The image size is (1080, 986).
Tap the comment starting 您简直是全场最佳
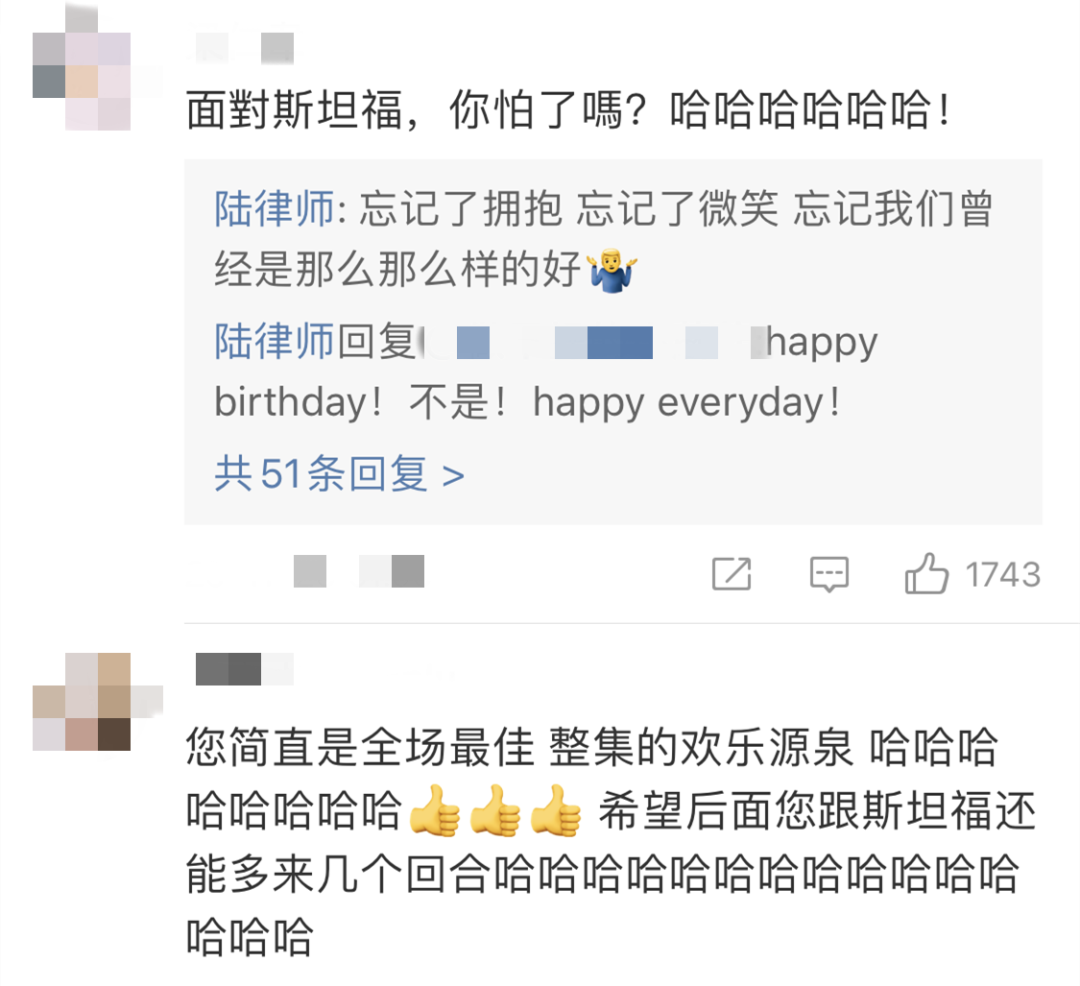(x=611, y=841)
